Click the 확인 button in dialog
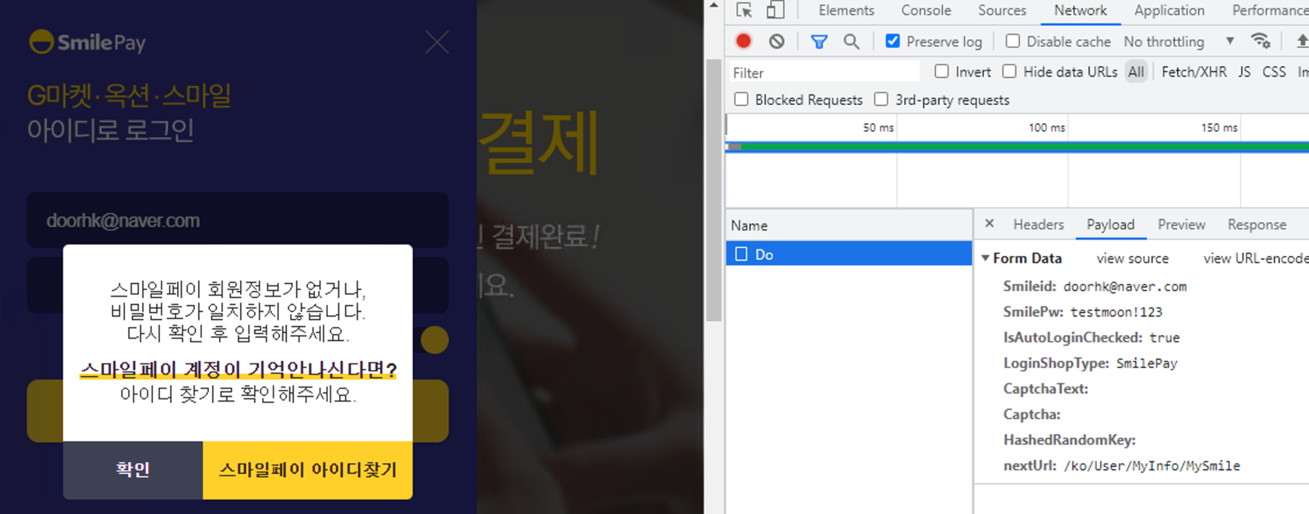The image size is (1309, 514). pos(133,469)
